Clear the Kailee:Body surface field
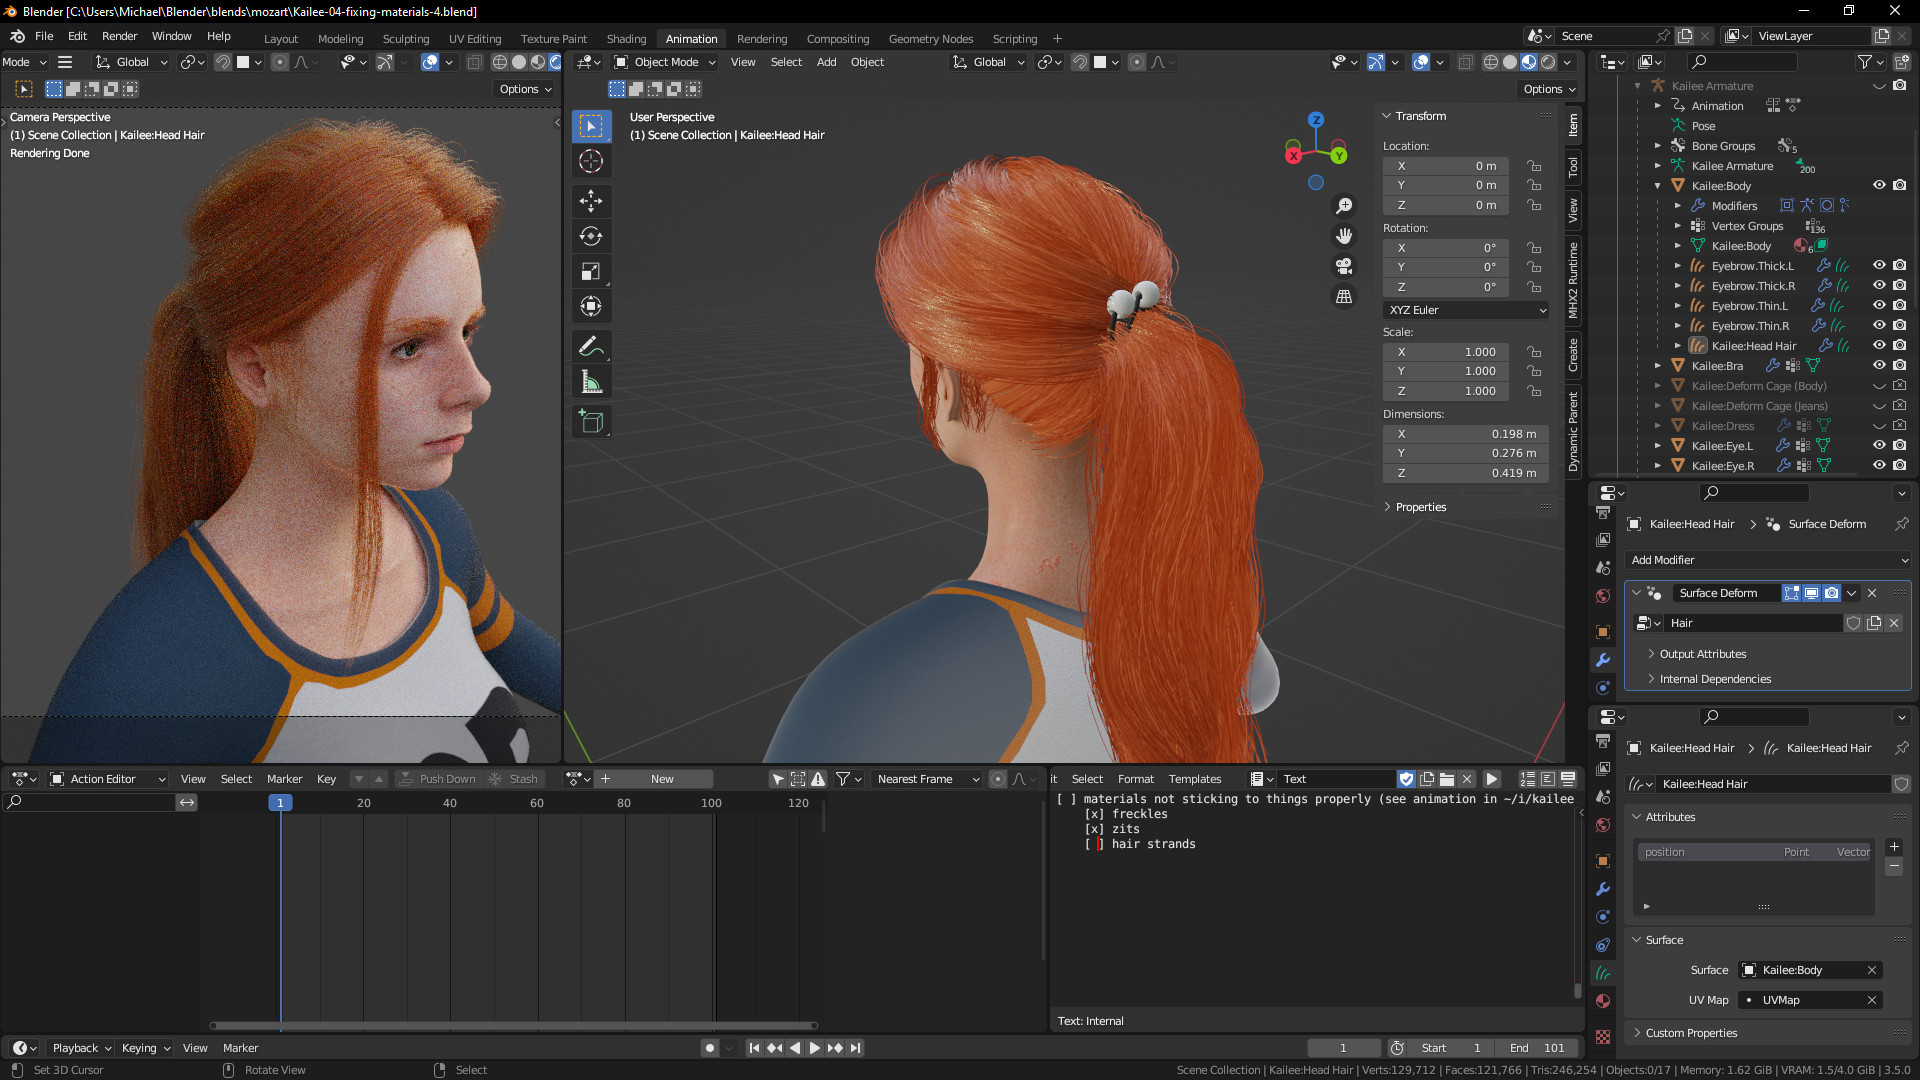 [x=1872, y=970]
